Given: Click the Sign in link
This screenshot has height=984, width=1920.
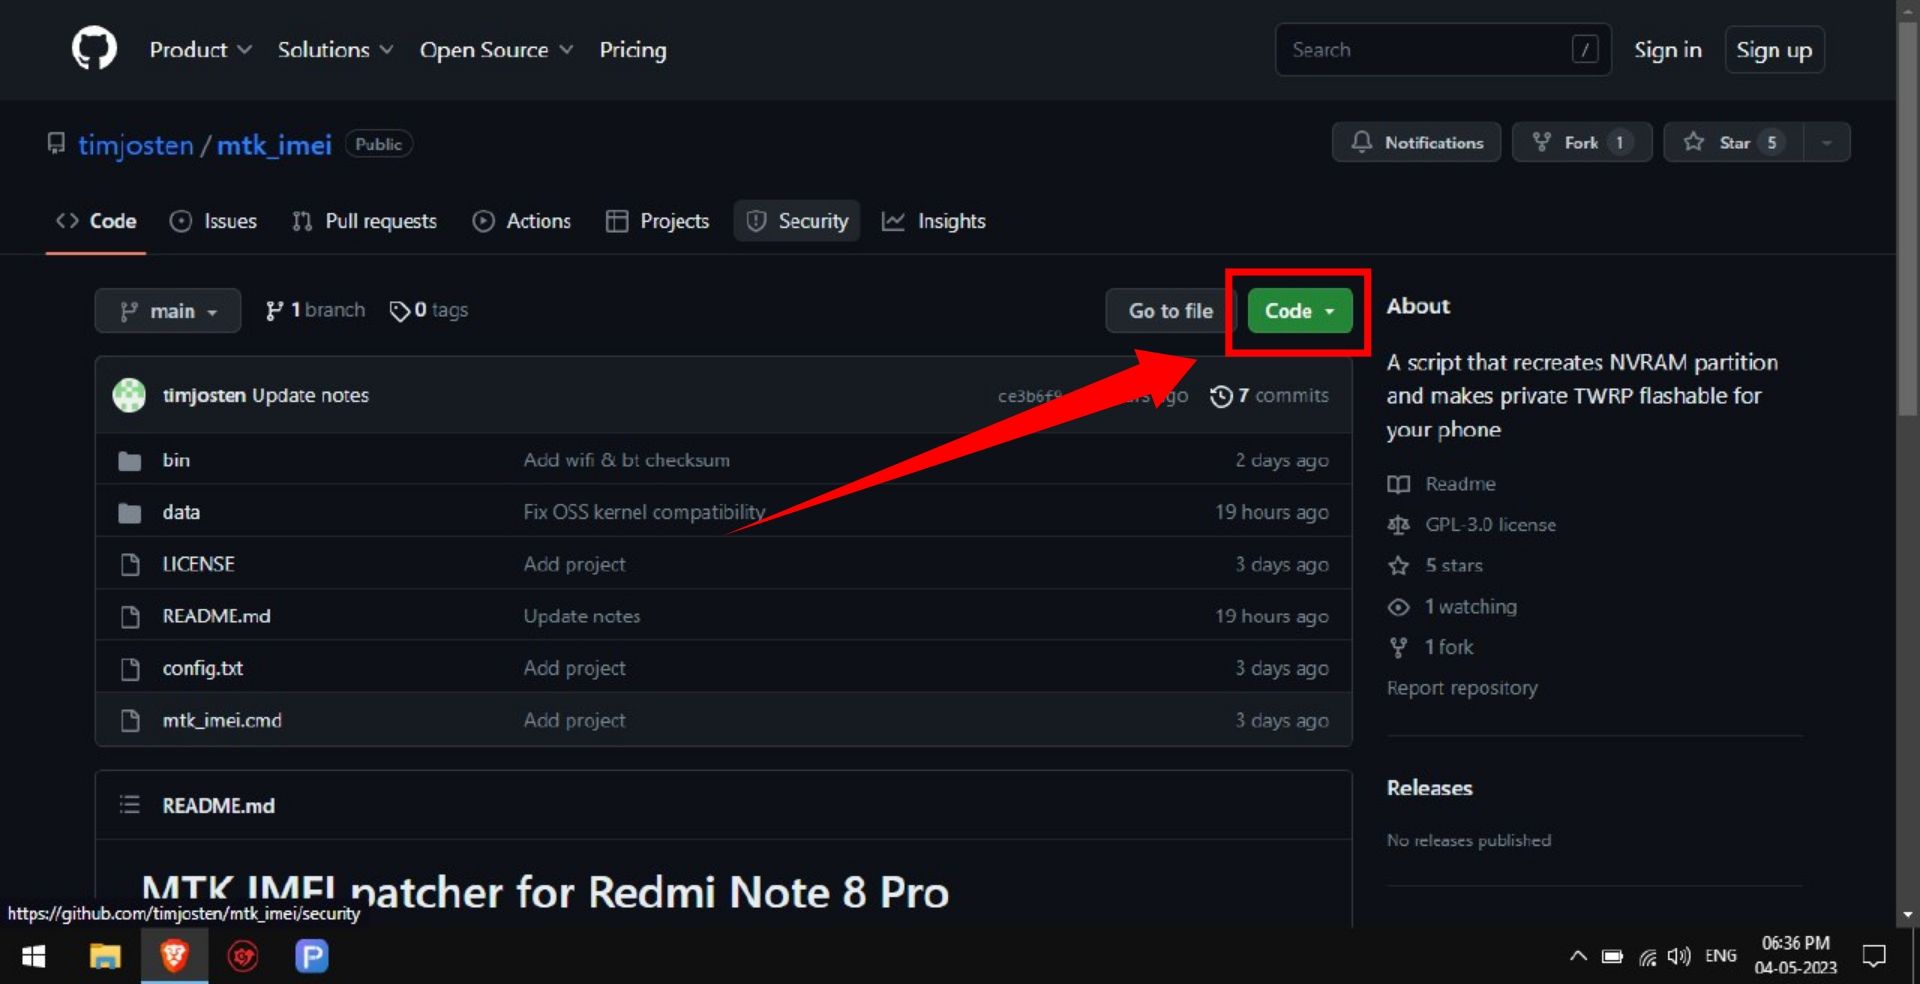Looking at the screenshot, I should [x=1667, y=49].
